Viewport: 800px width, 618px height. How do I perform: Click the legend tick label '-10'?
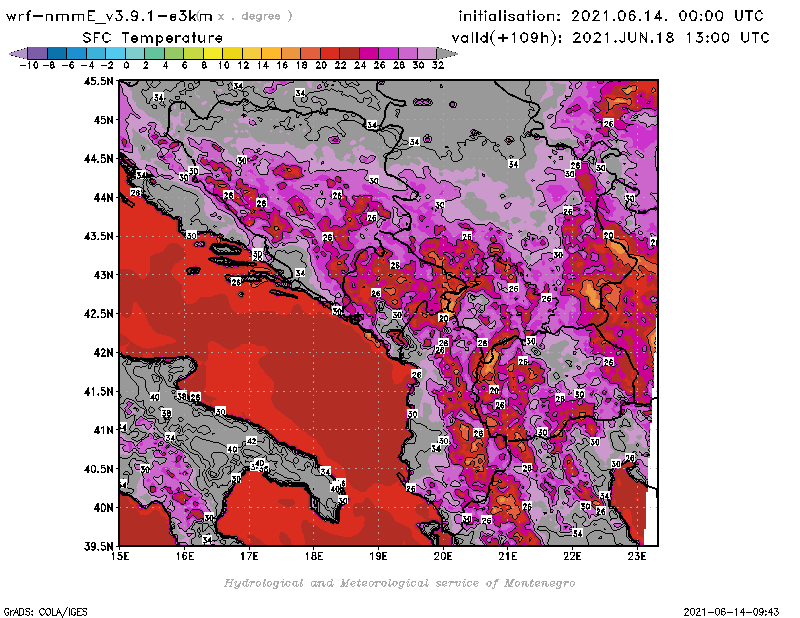[29, 65]
